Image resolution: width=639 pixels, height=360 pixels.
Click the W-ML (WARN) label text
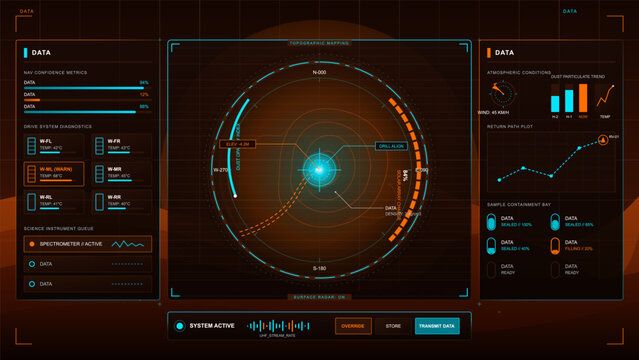[x=56, y=169]
